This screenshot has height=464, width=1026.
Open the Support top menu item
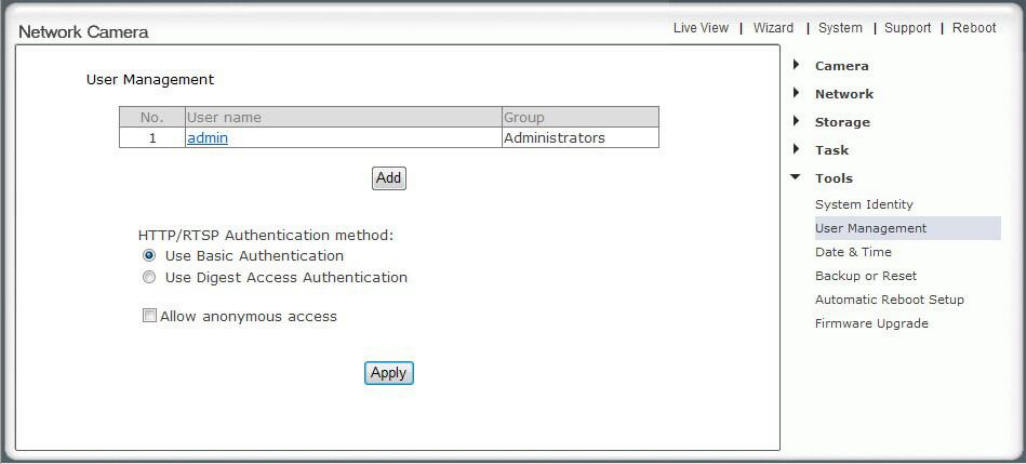click(908, 28)
